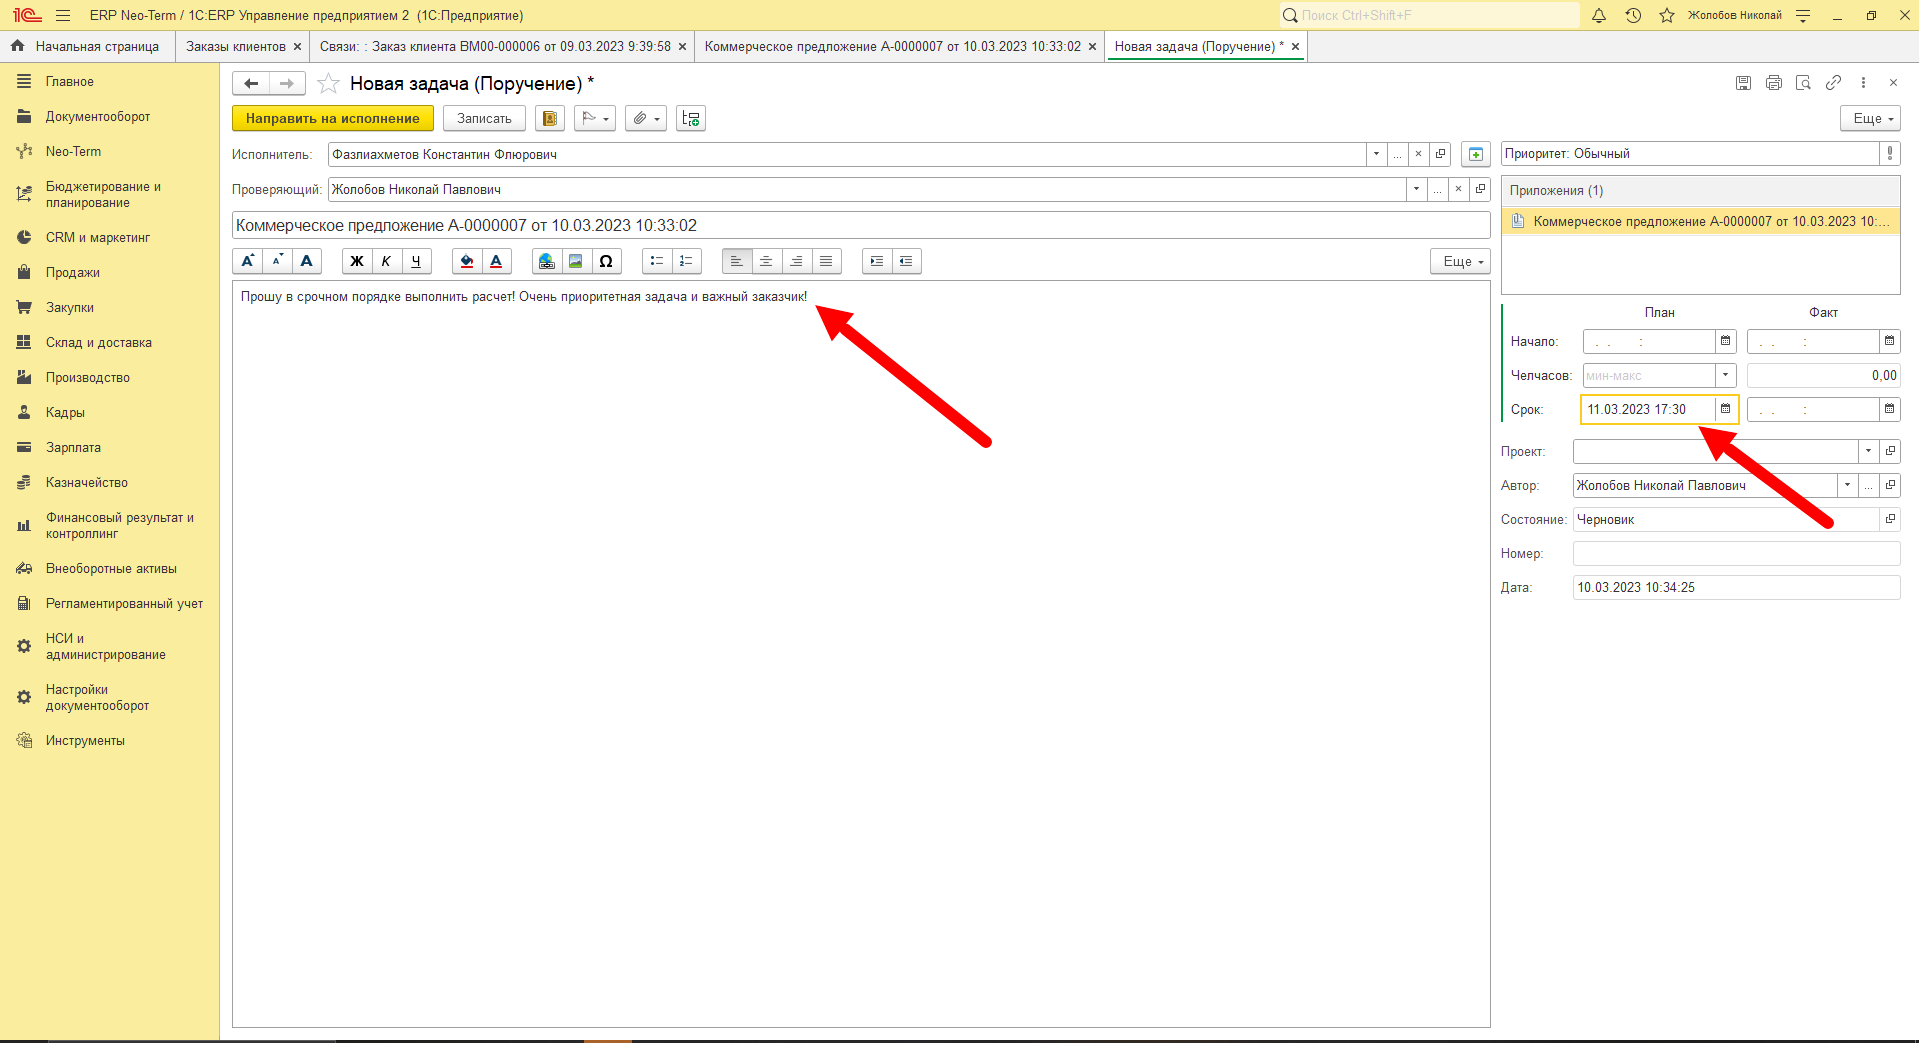Open notifications bell icon

1599,15
